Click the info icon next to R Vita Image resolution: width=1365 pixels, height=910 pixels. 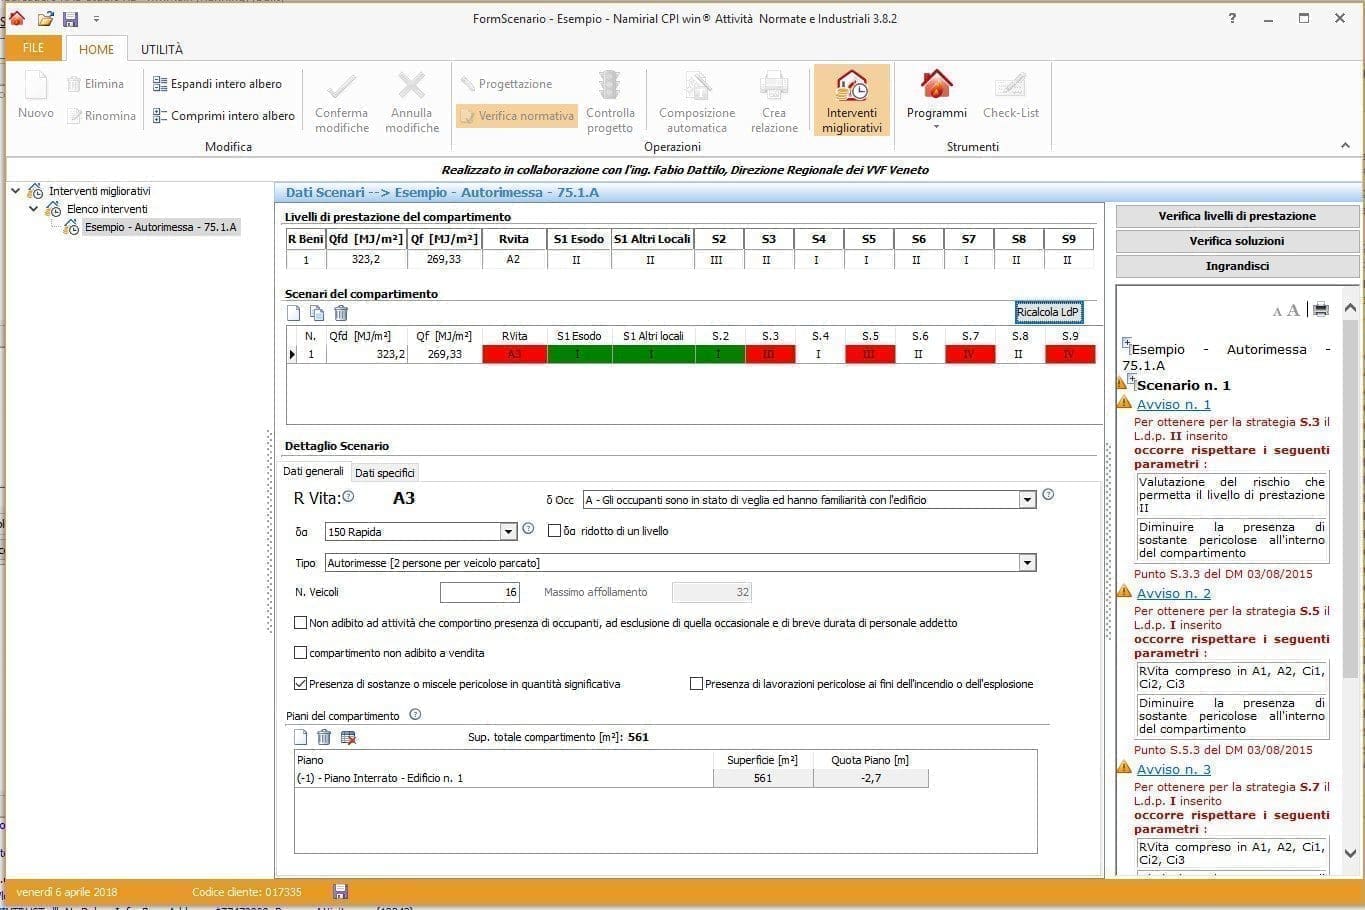click(x=348, y=496)
